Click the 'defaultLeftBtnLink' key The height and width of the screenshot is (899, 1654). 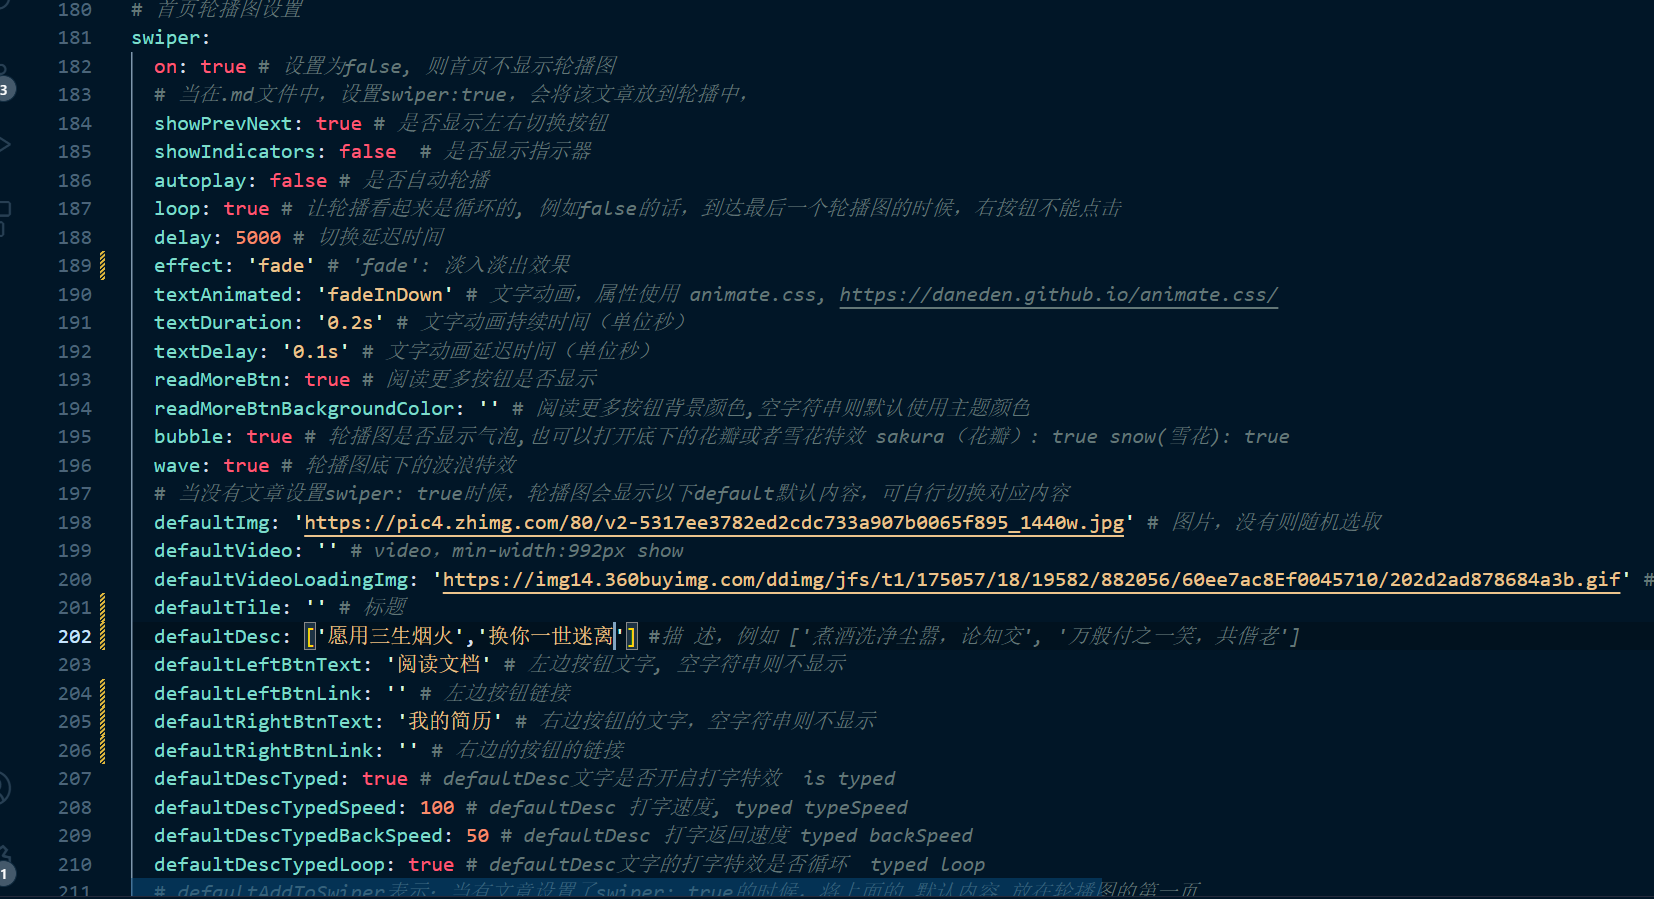tap(258, 694)
